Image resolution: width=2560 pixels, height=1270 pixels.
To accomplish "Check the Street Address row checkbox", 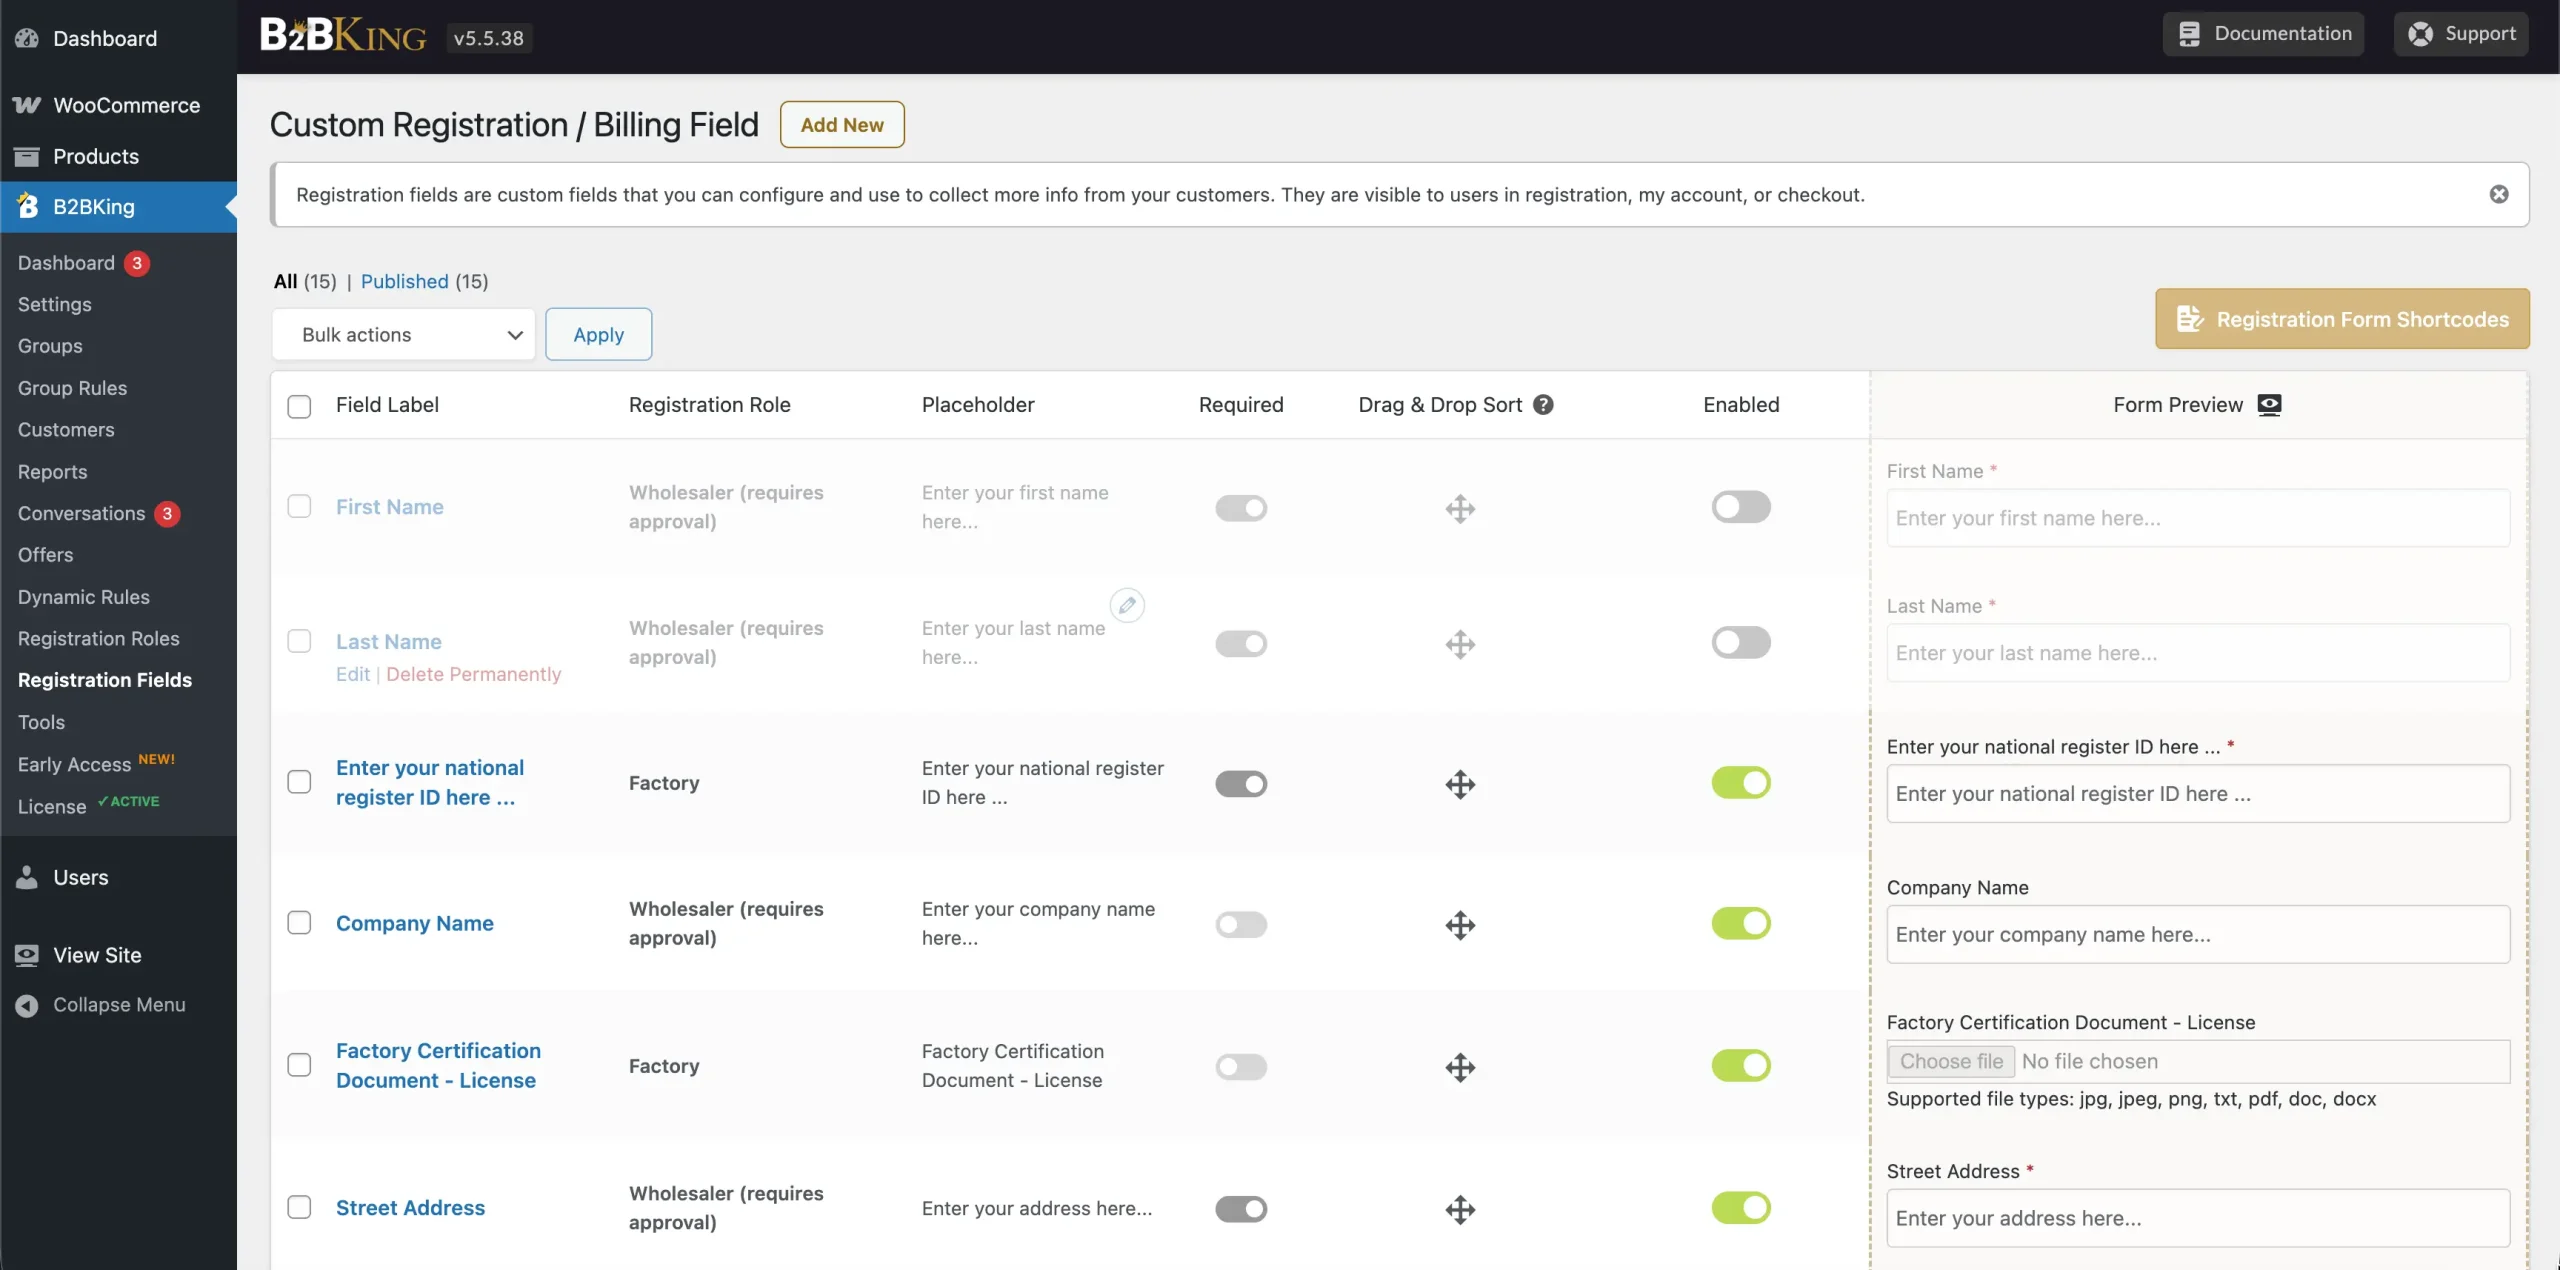I will pyautogui.click(x=299, y=1207).
